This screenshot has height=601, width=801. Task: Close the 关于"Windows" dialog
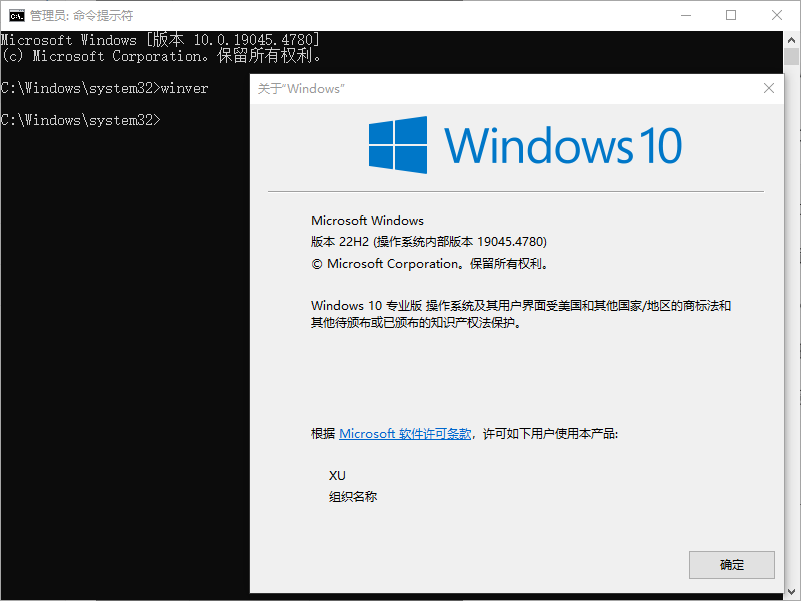coord(769,88)
